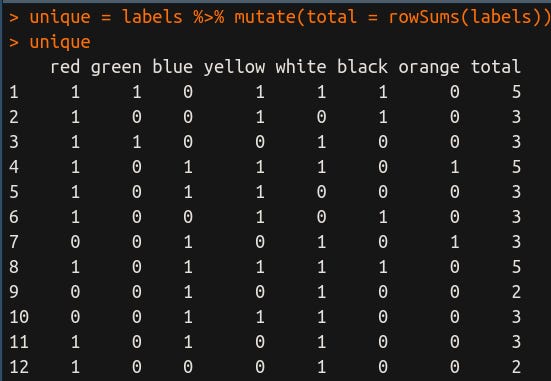This screenshot has height=381, width=551.
Task: Click row index 9 of the output
Action: 14,292
